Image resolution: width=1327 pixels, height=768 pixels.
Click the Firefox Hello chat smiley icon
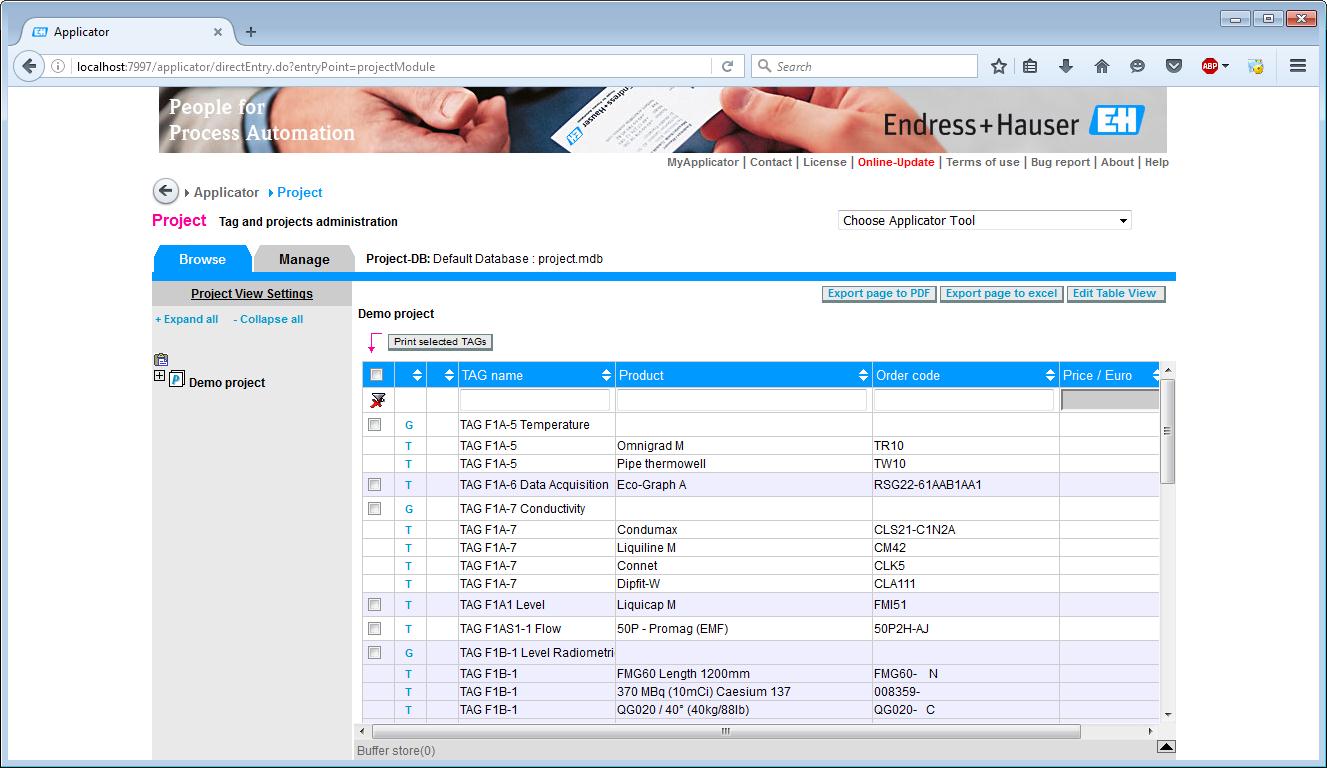(x=1137, y=66)
